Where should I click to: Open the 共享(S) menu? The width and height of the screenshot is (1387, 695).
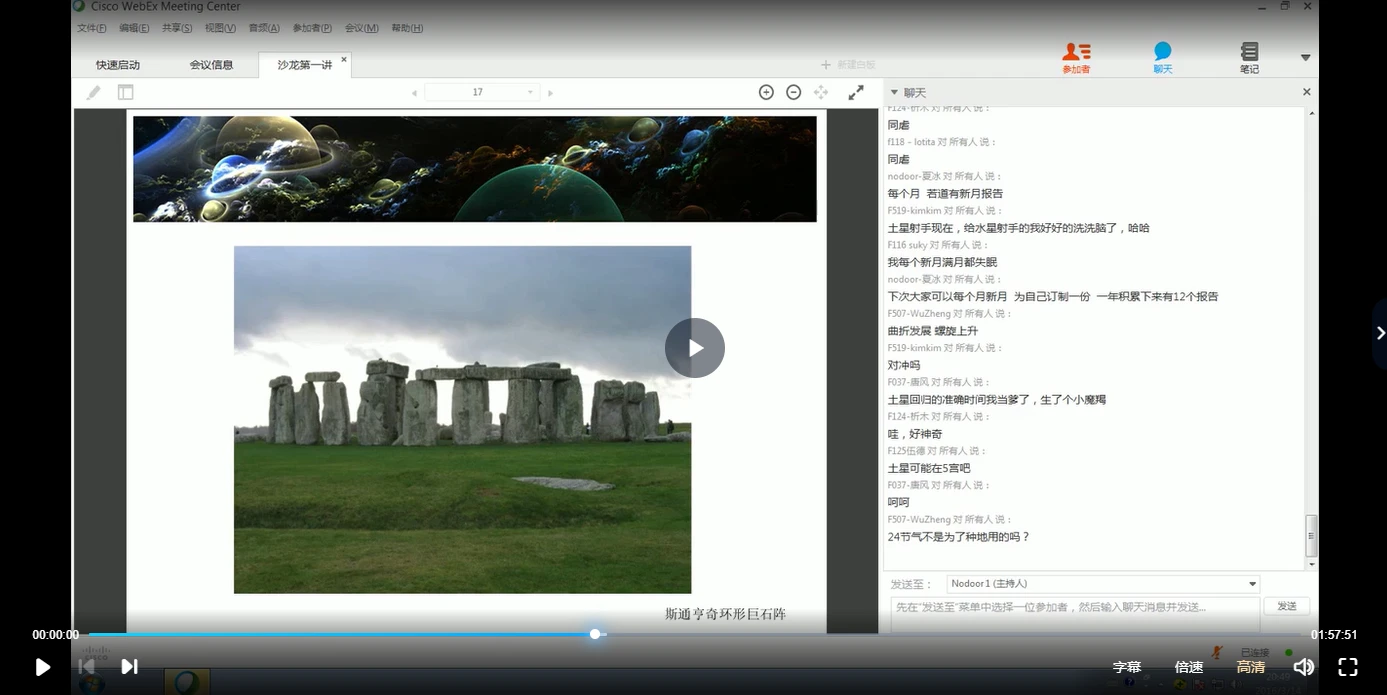coord(177,28)
